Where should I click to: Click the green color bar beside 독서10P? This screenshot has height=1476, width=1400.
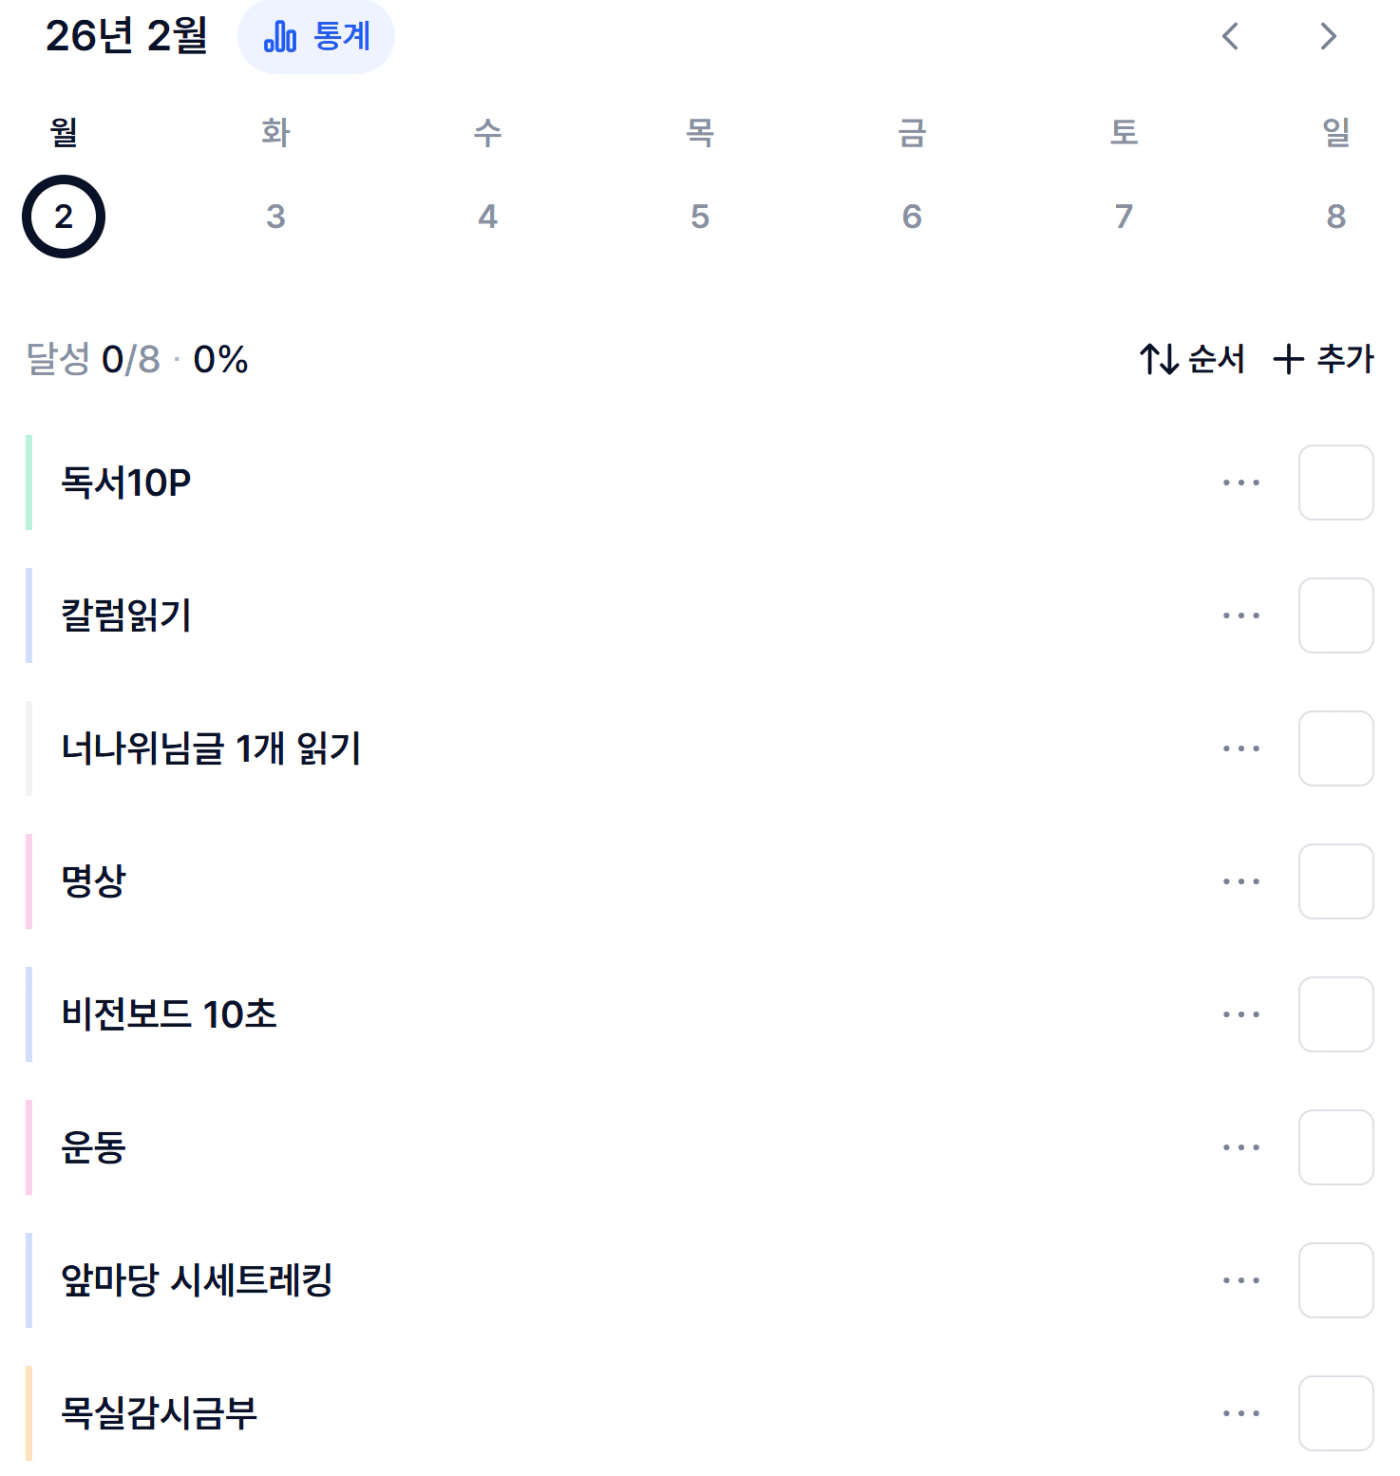pos(29,483)
